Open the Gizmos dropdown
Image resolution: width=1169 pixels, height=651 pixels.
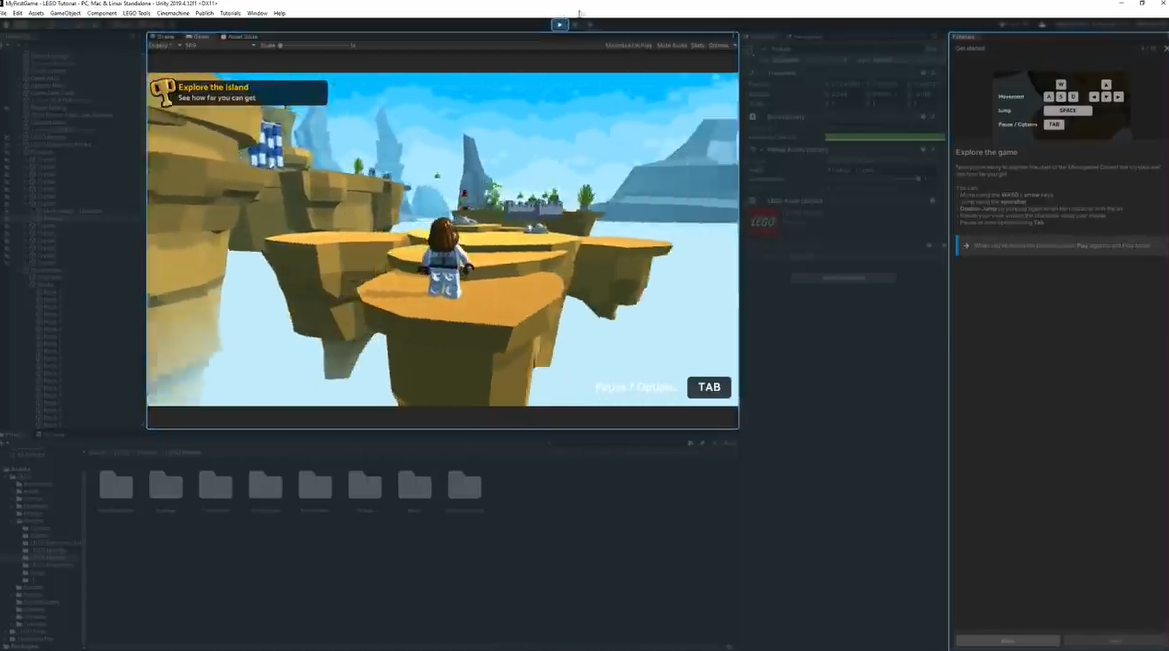pyautogui.click(x=722, y=45)
